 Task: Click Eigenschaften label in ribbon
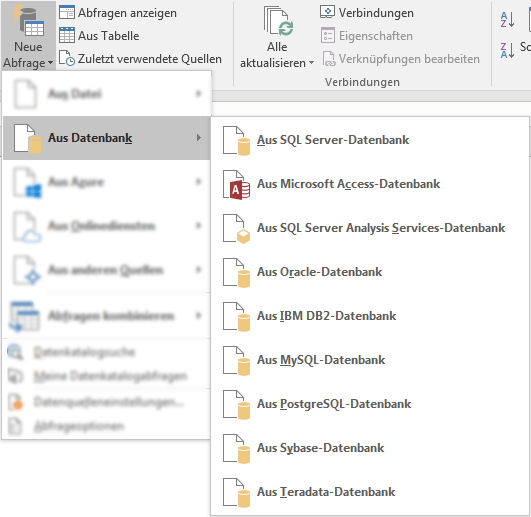tap(376, 36)
